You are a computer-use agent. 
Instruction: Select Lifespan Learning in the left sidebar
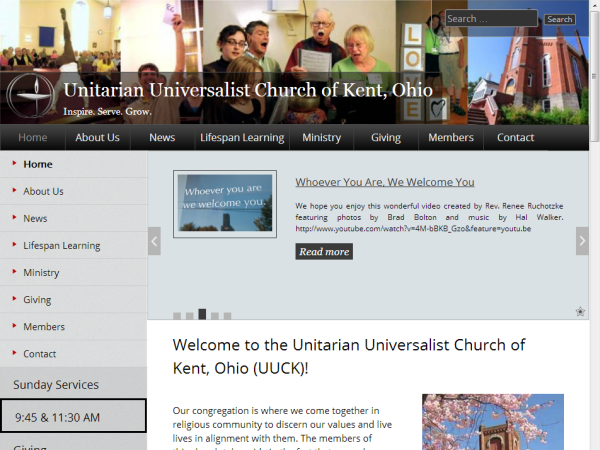[x=73, y=246]
